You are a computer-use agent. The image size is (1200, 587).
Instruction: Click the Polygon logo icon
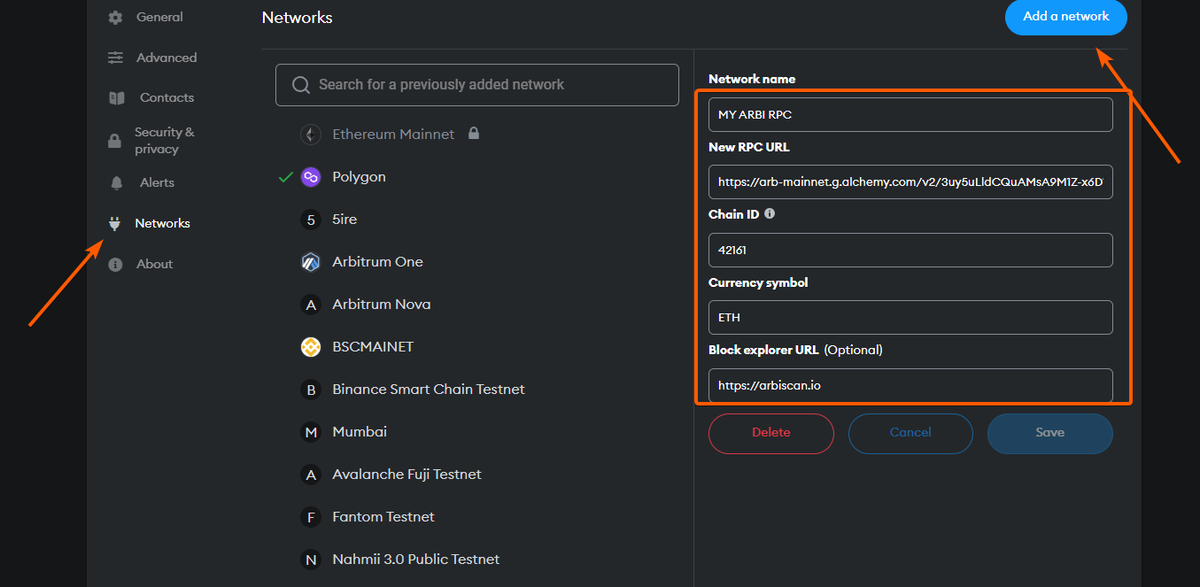pos(311,177)
